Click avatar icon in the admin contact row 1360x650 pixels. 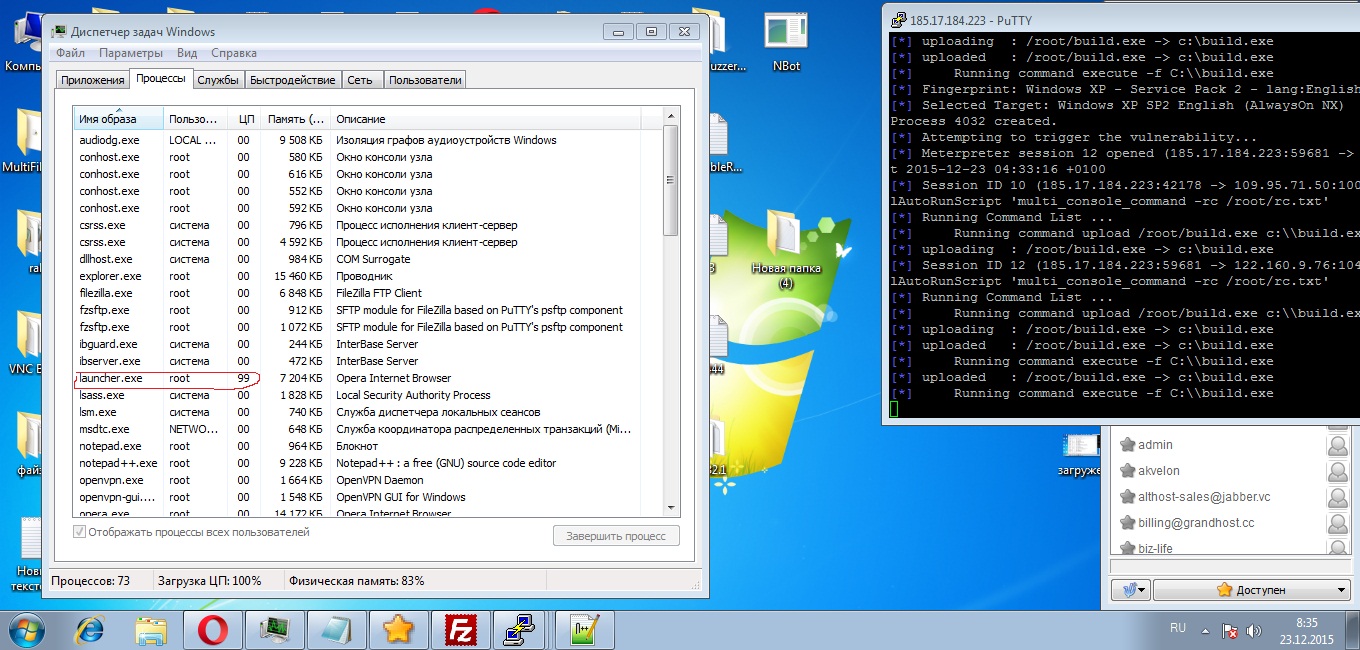[x=1337, y=445]
